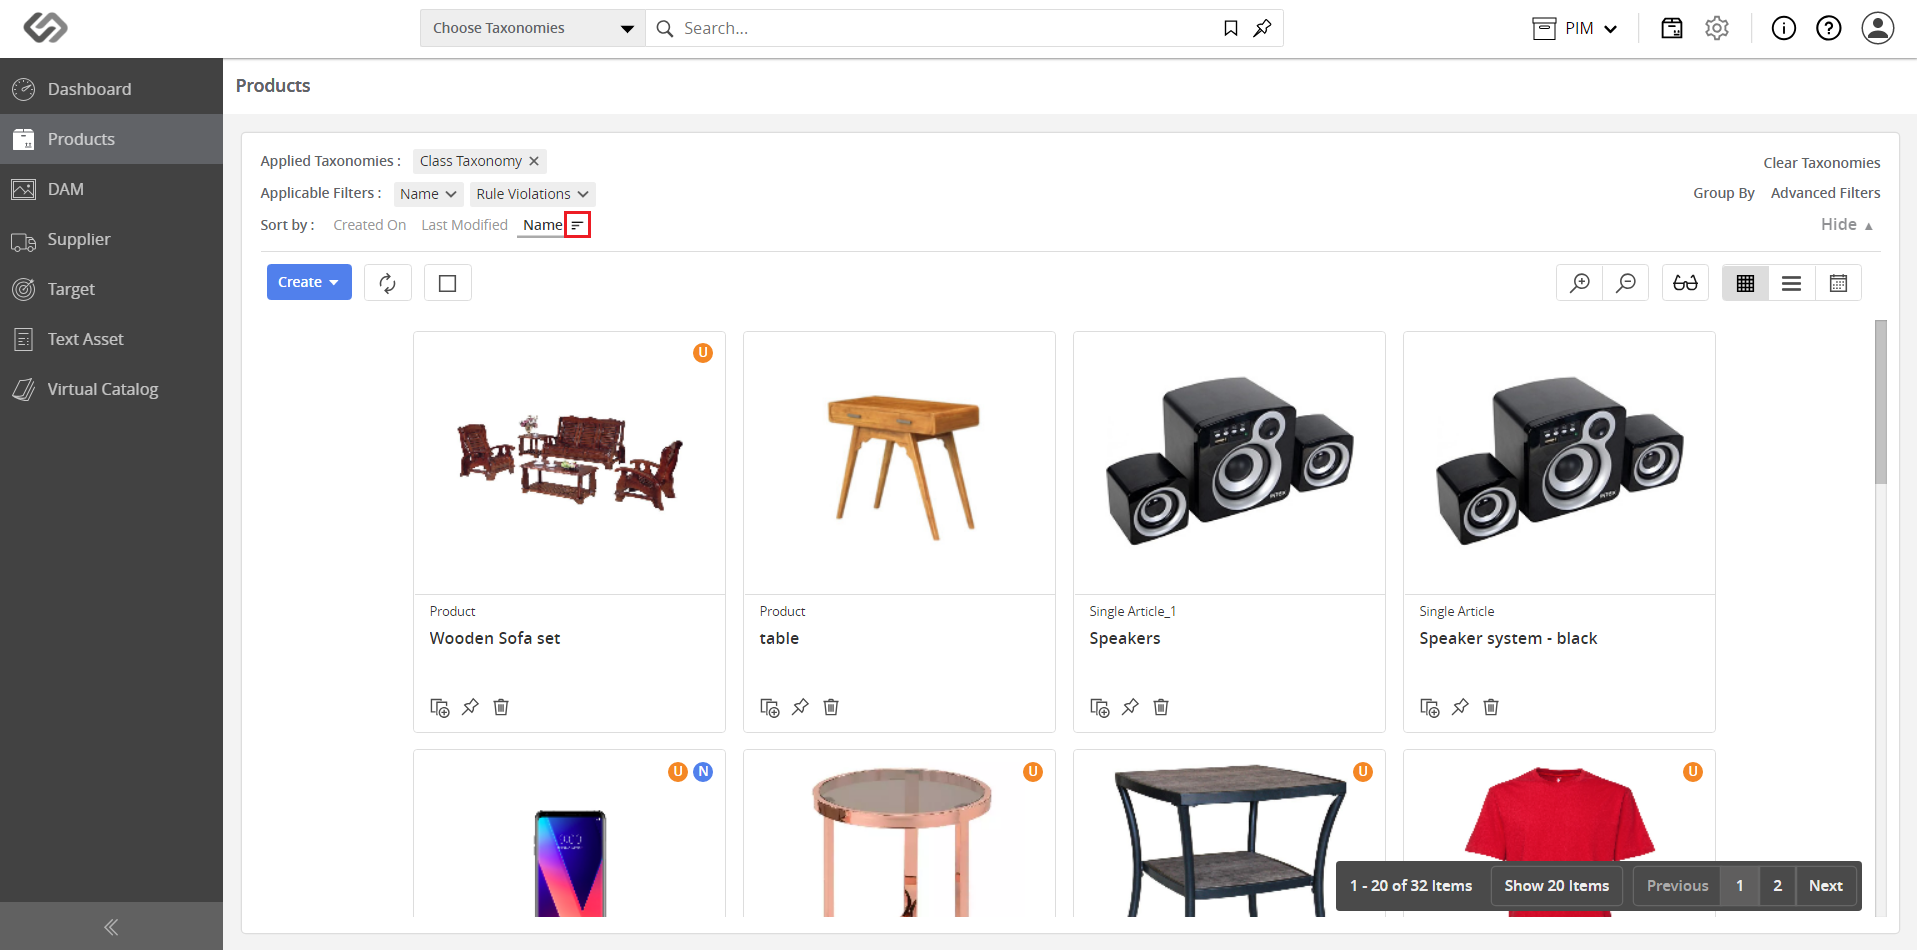Go to Dashboard in sidebar
This screenshot has width=1917, height=950.
(111, 89)
